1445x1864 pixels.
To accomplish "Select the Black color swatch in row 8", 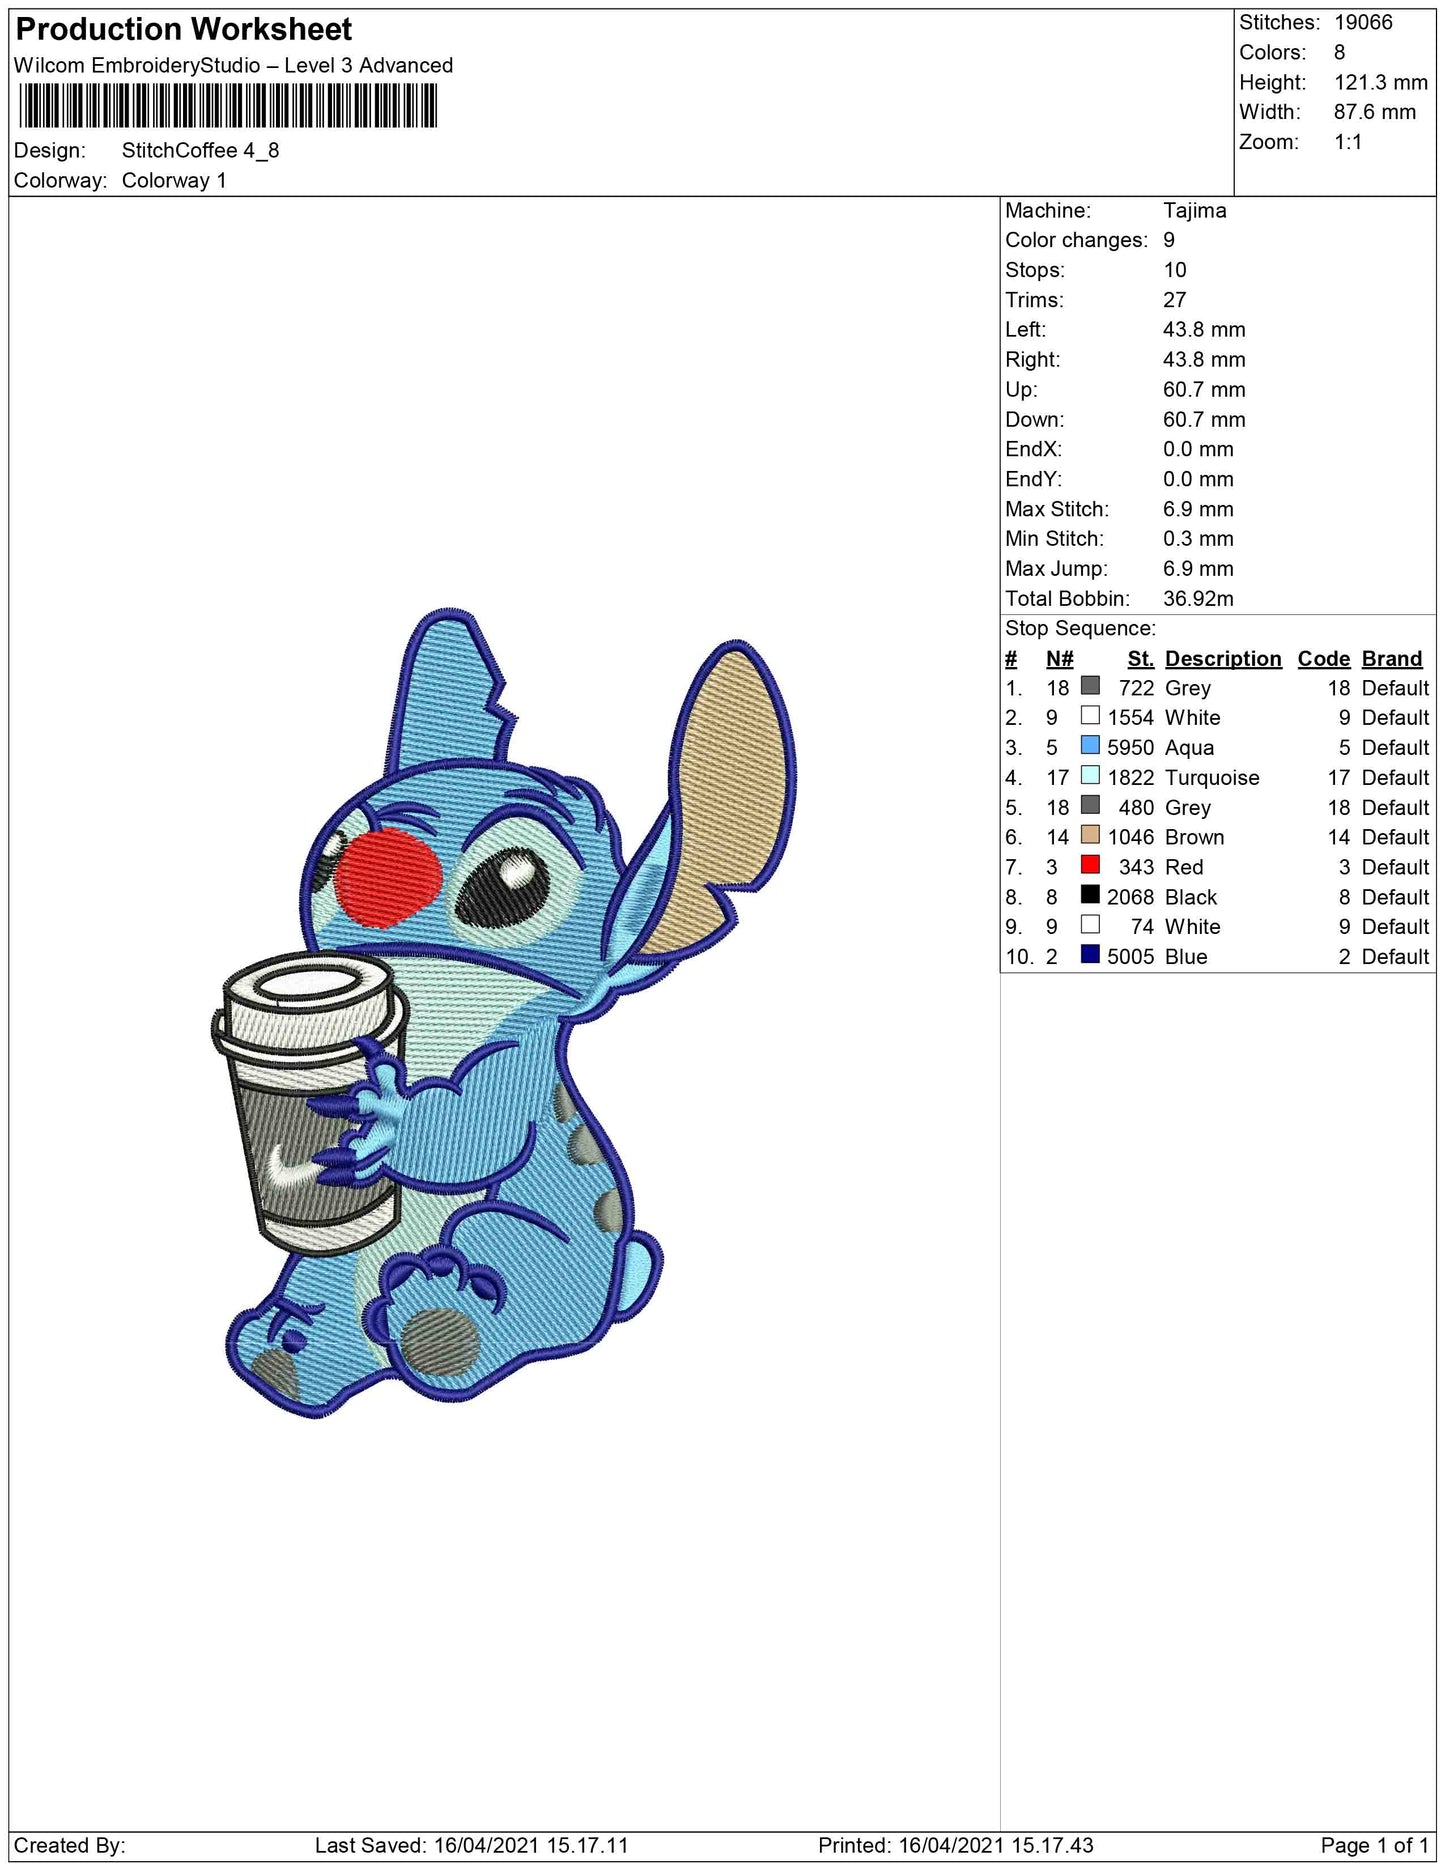I will coord(1090,896).
